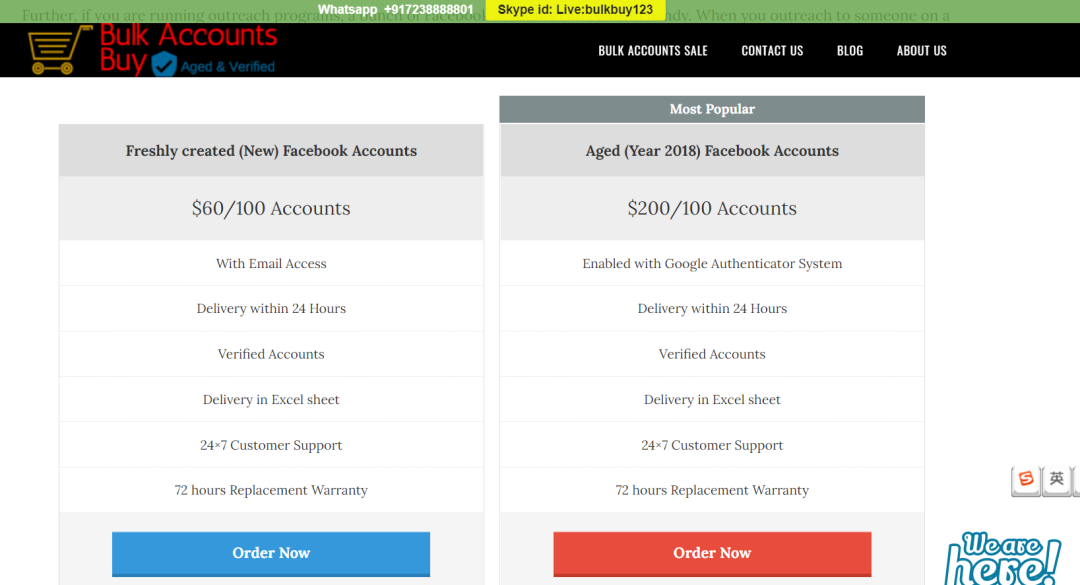The width and height of the screenshot is (1080, 585).
Task: Click 'Enabled with Google Authenticator System' row
Action: click(x=712, y=263)
